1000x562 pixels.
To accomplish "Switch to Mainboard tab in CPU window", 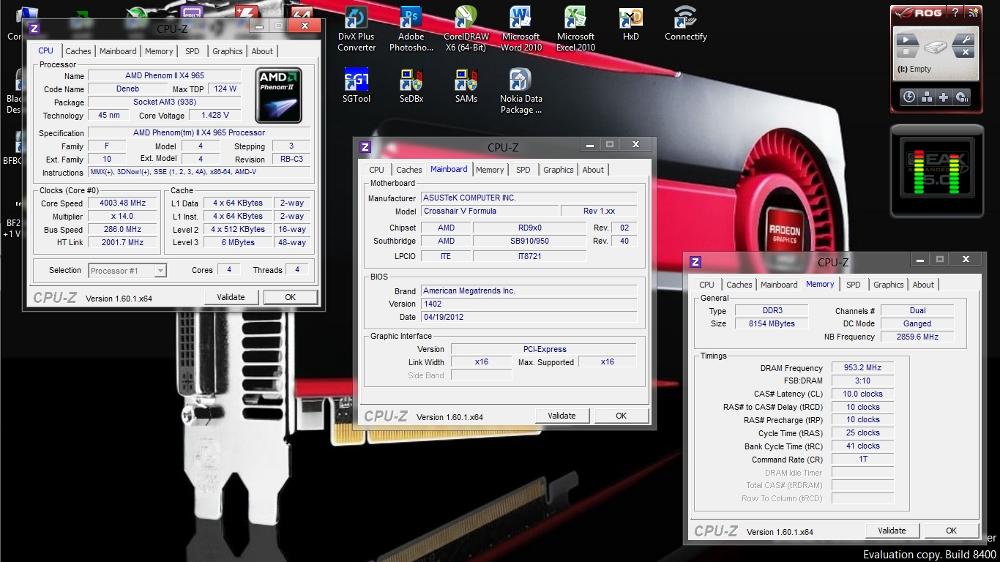I will click(117, 51).
